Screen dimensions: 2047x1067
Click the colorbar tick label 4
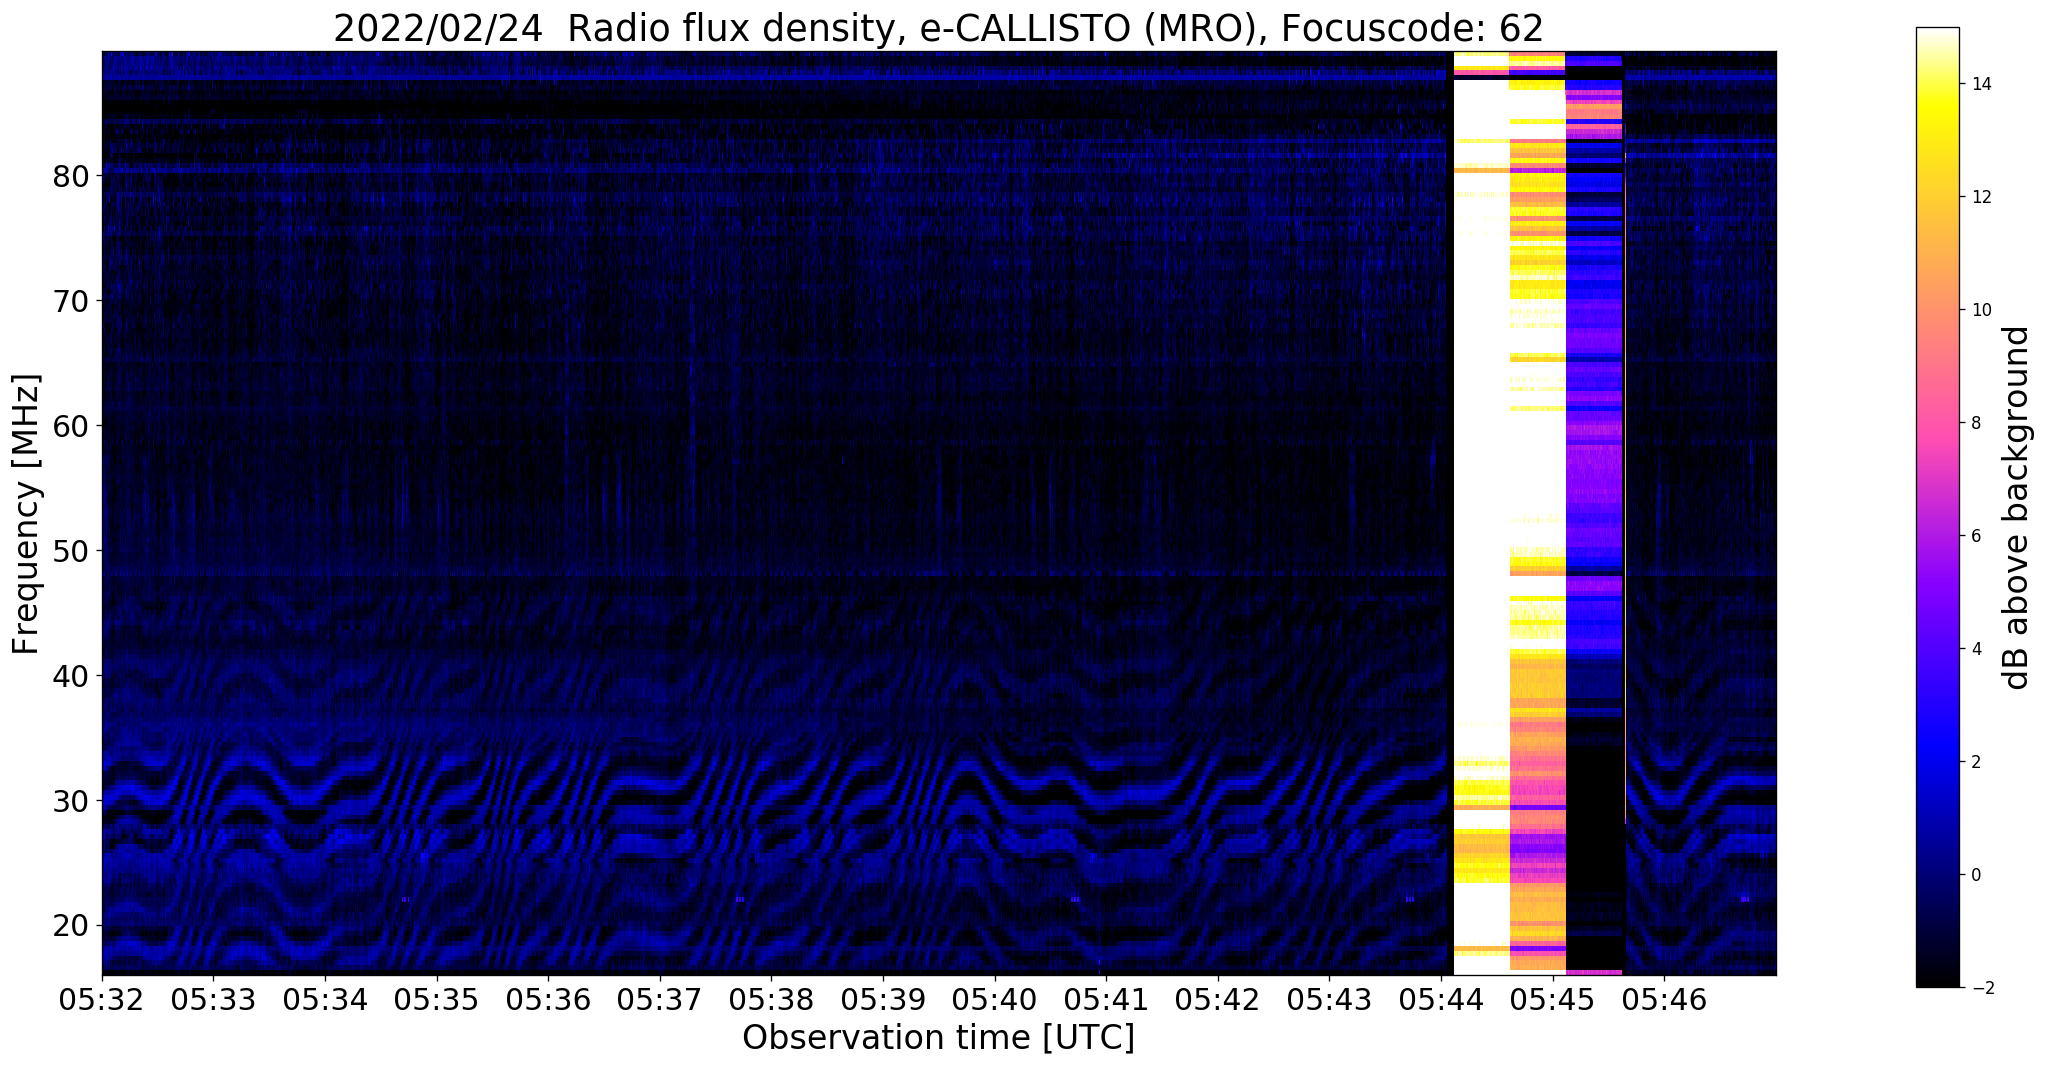coord(1974,649)
